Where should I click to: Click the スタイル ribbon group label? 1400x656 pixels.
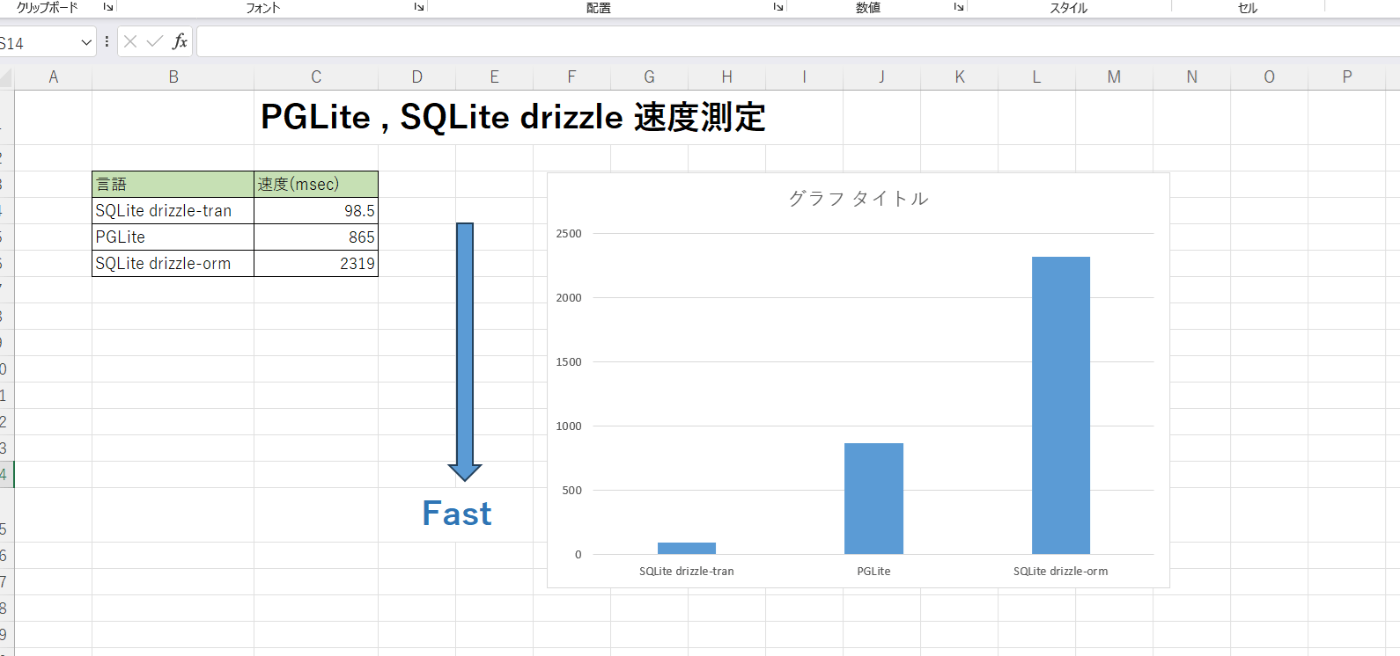[1068, 8]
